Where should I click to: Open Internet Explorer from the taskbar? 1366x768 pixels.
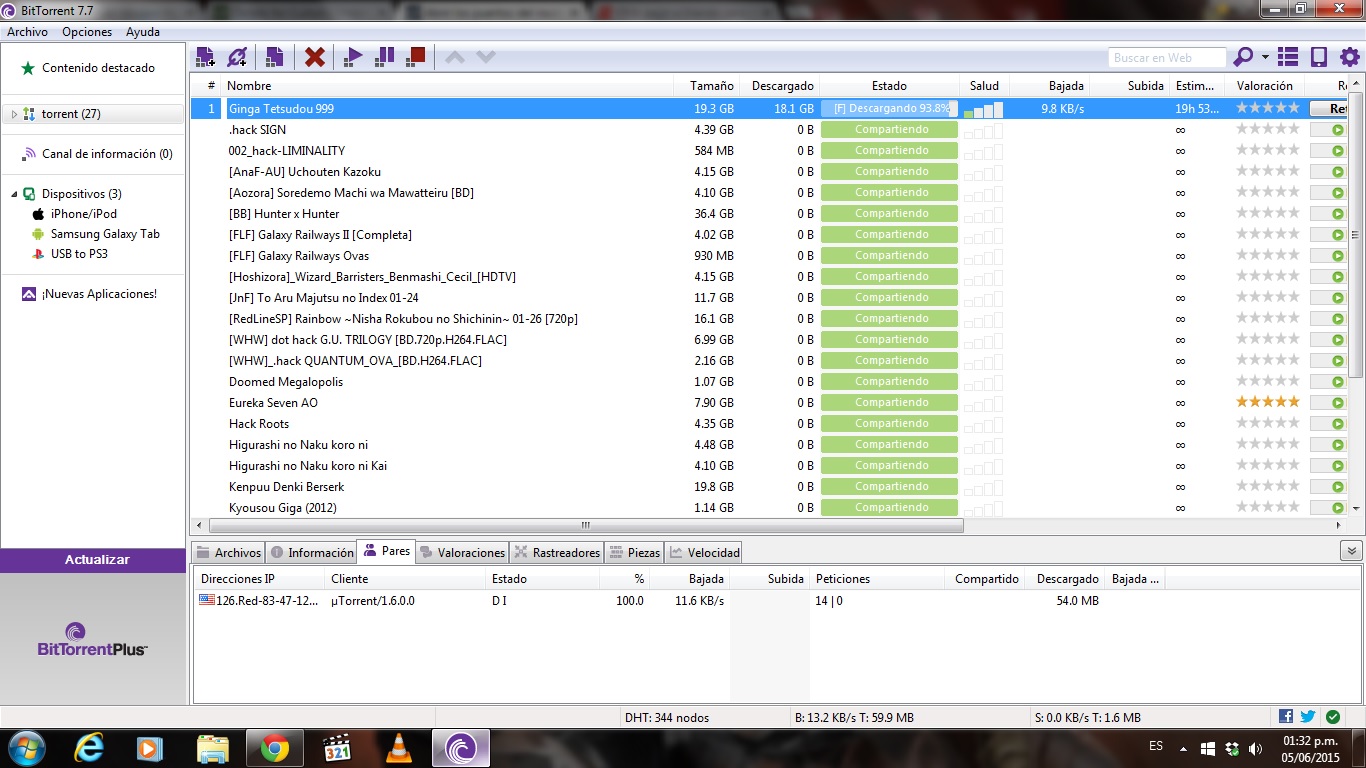(x=91, y=748)
